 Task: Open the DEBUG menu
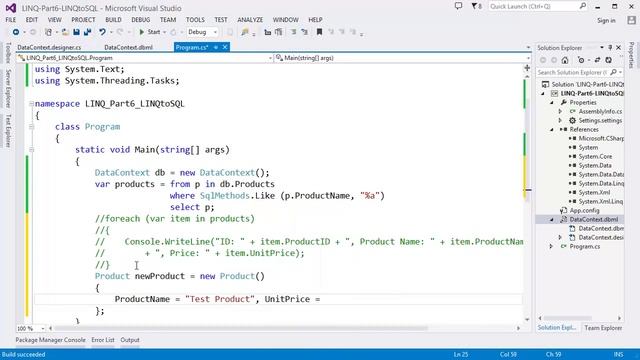(141, 20)
